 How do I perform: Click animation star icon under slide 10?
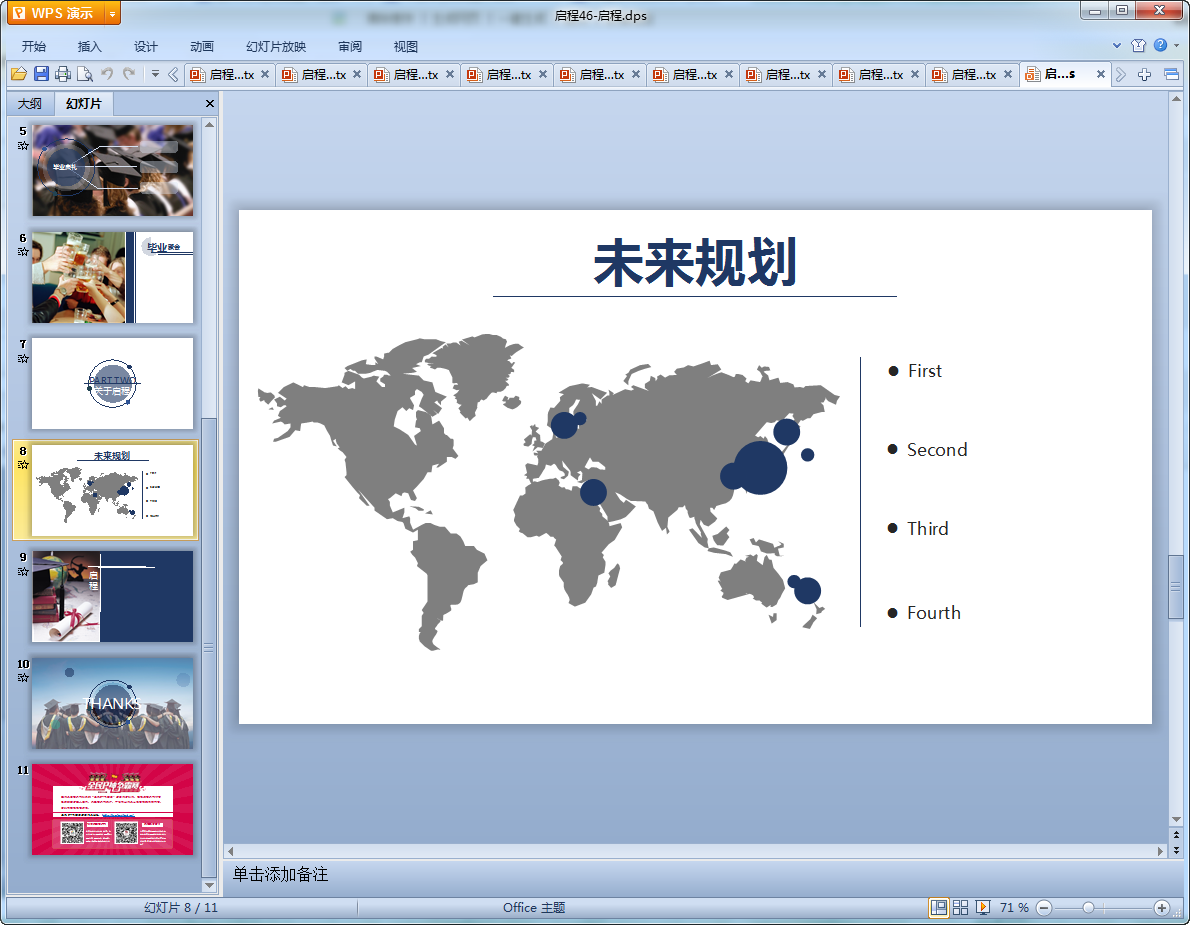pyautogui.click(x=23, y=678)
